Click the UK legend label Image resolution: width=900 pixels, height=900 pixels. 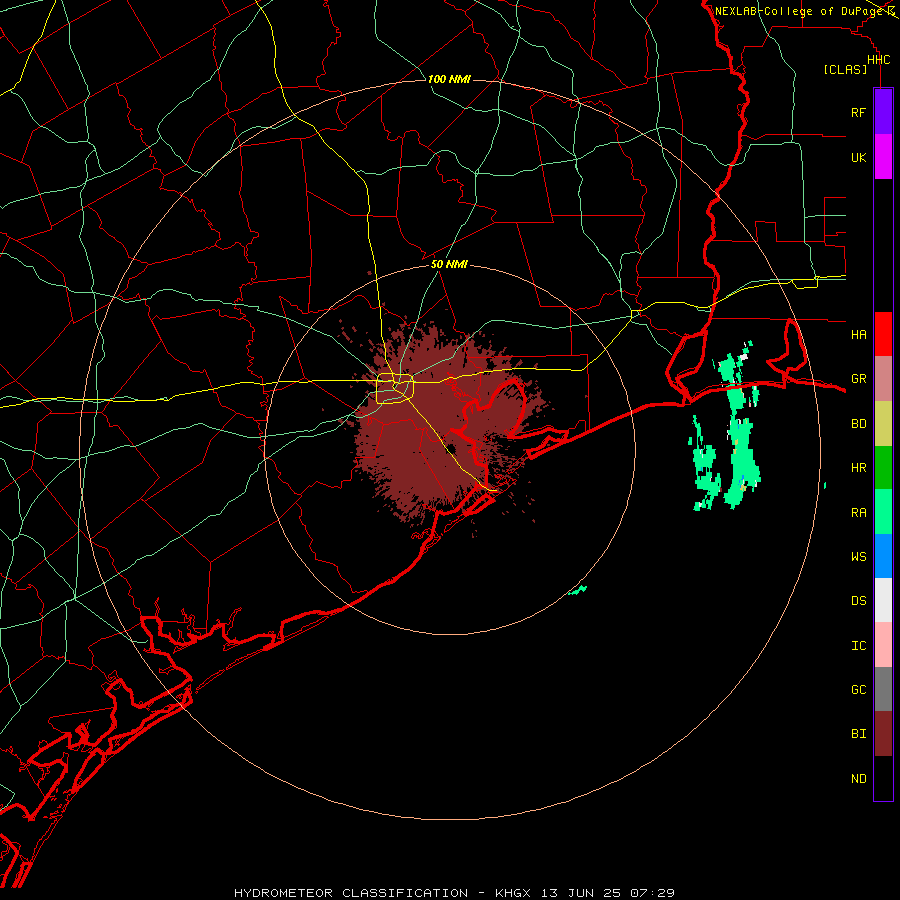[858, 157]
